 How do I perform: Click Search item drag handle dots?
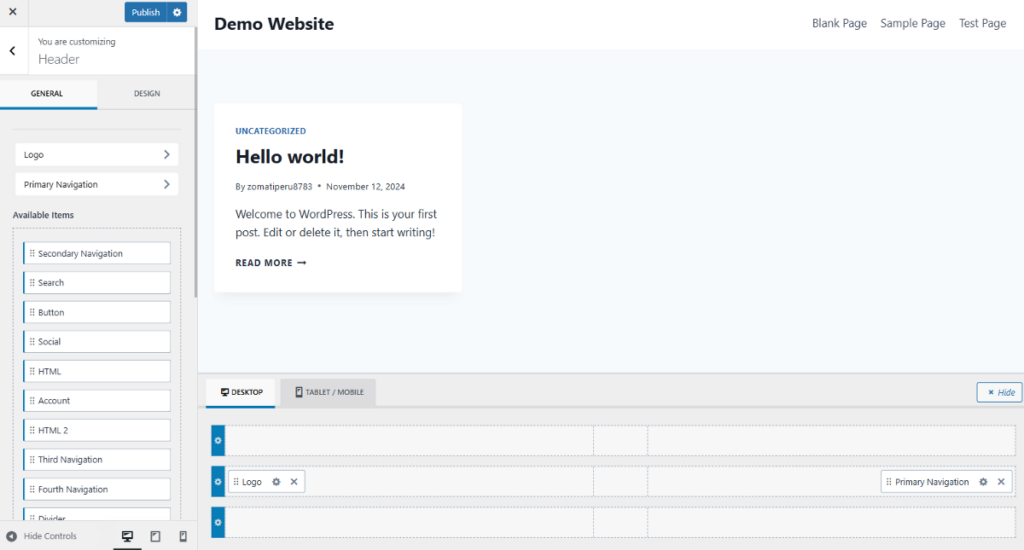pos(32,283)
